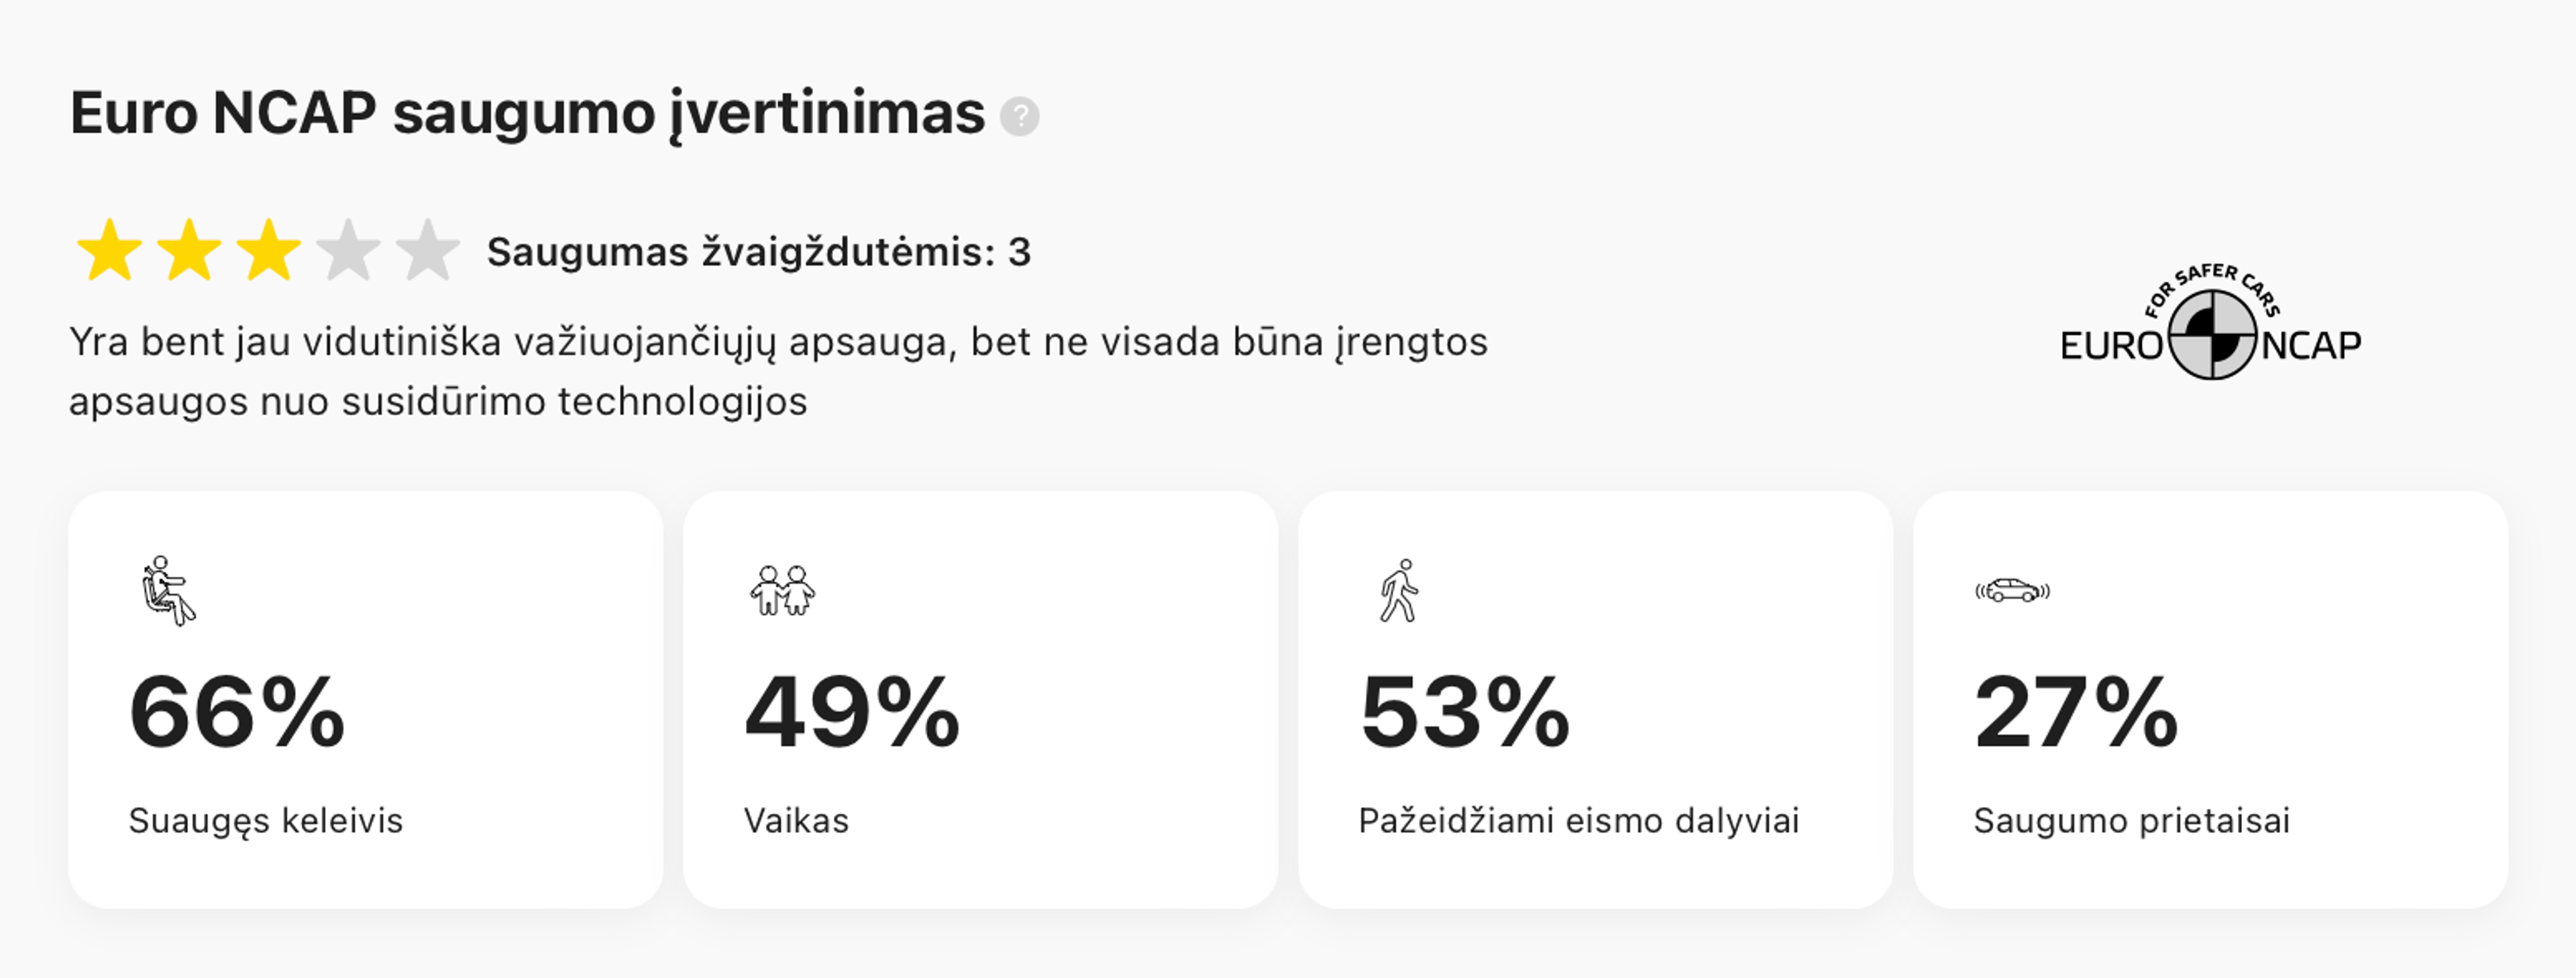Click the walking pedestrian icon

[1399, 591]
